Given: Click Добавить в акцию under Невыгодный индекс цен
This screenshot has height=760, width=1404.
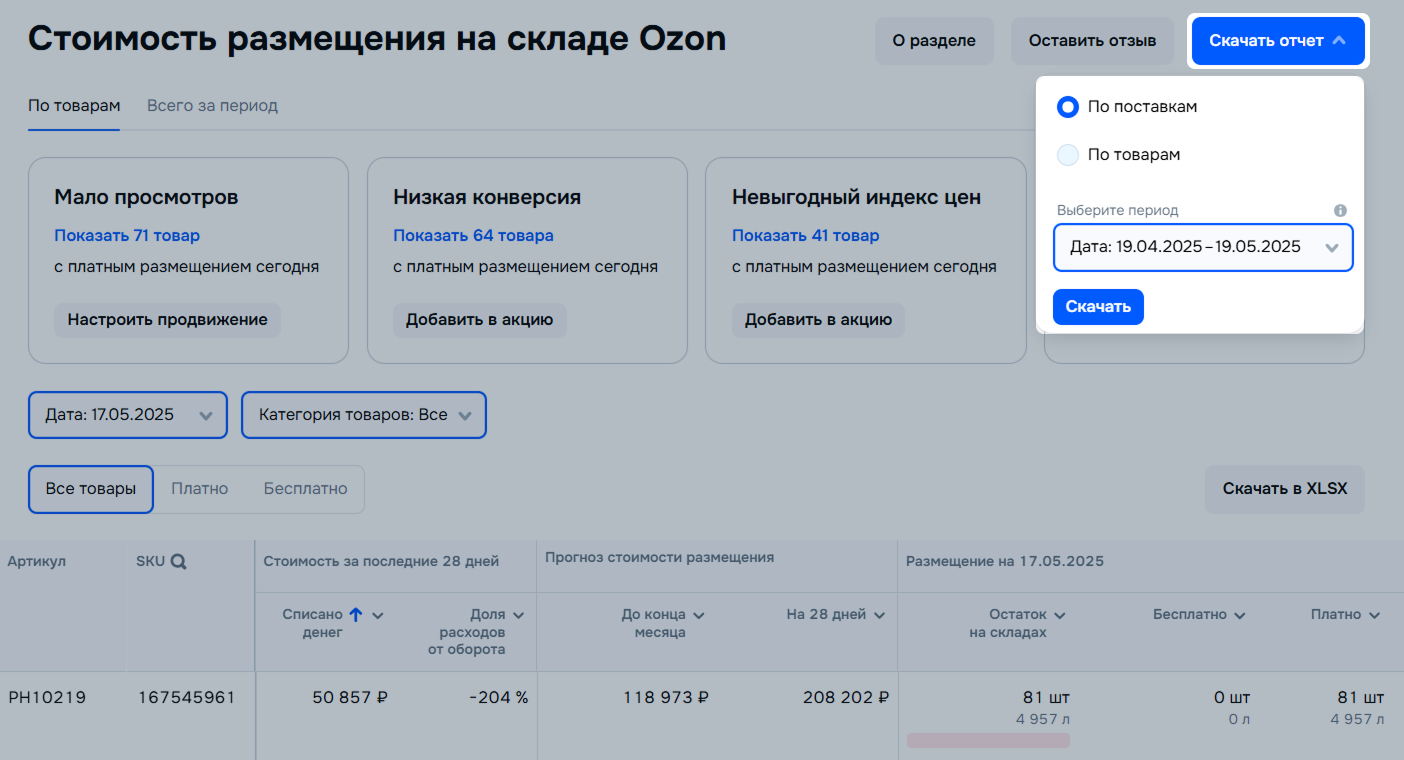Looking at the screenshot, I should pos(818,320).
